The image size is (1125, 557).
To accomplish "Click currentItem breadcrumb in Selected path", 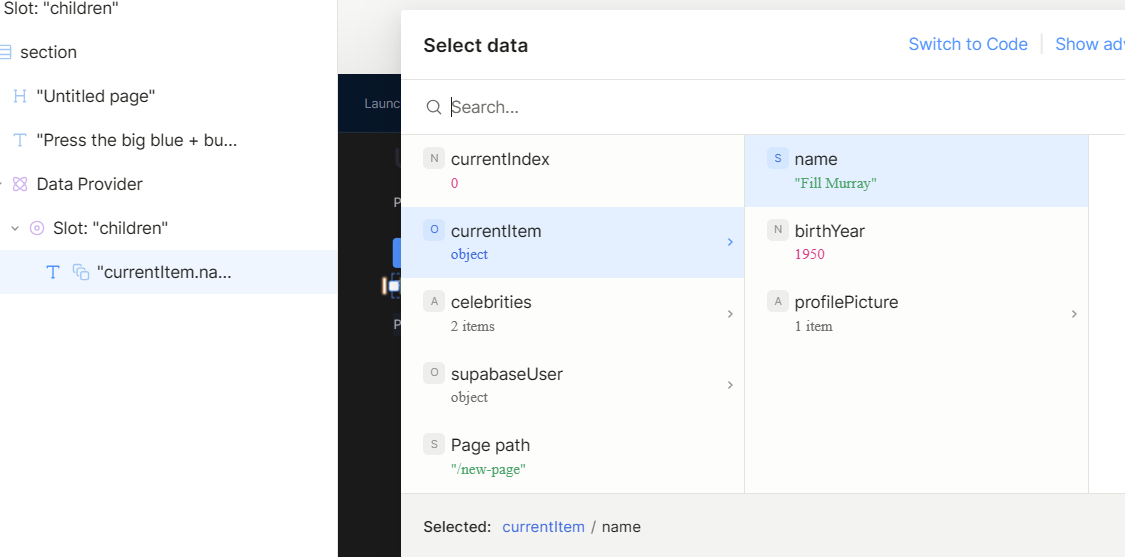I will click(543, 527).
